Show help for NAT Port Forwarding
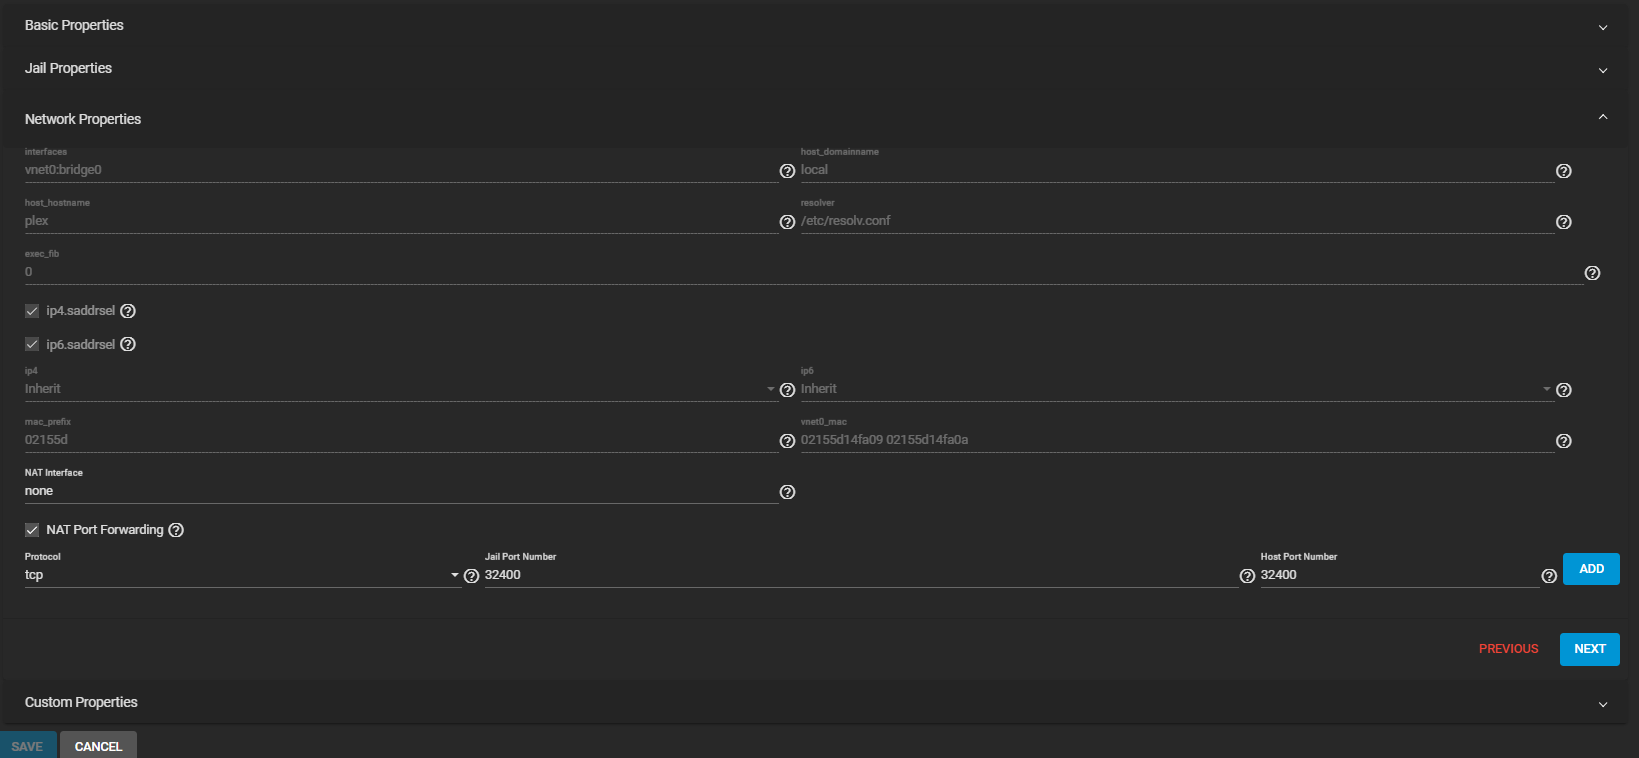The height and width of the screenshot is (758, 1639). click(x=176, y=530)
